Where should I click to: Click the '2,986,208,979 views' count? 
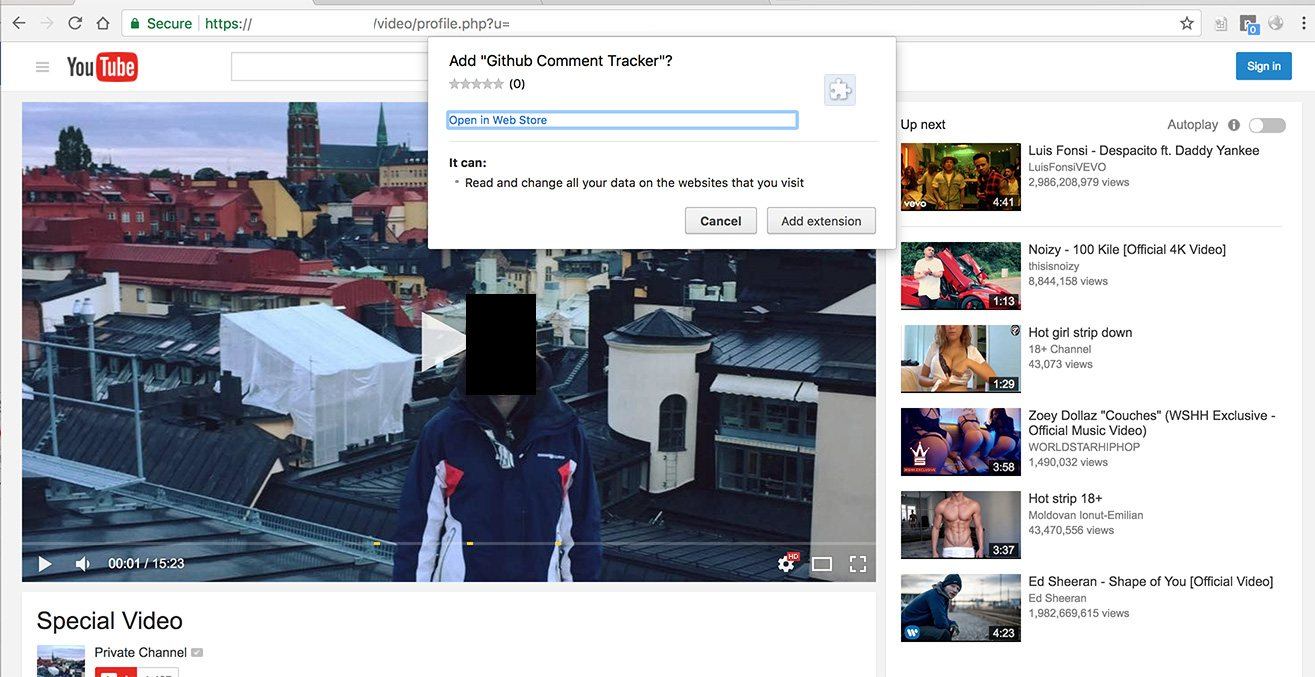pos(1079,182)
